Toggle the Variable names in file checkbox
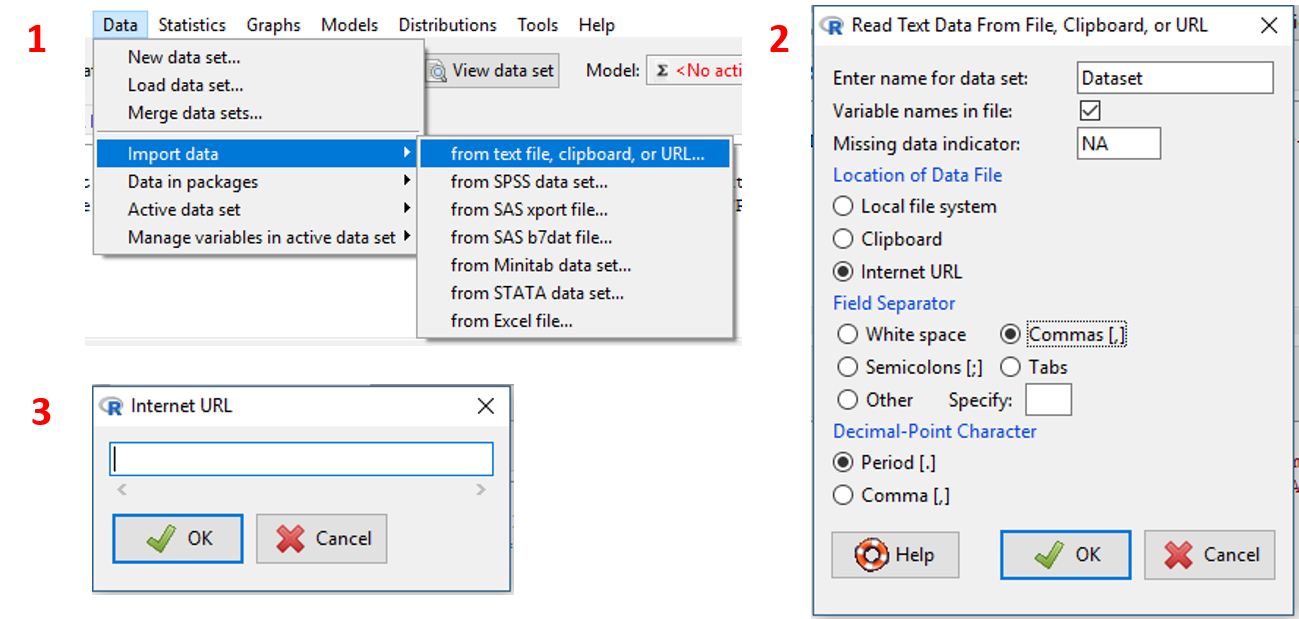This screenshot has height=619, width=1299. [1090, 111]
